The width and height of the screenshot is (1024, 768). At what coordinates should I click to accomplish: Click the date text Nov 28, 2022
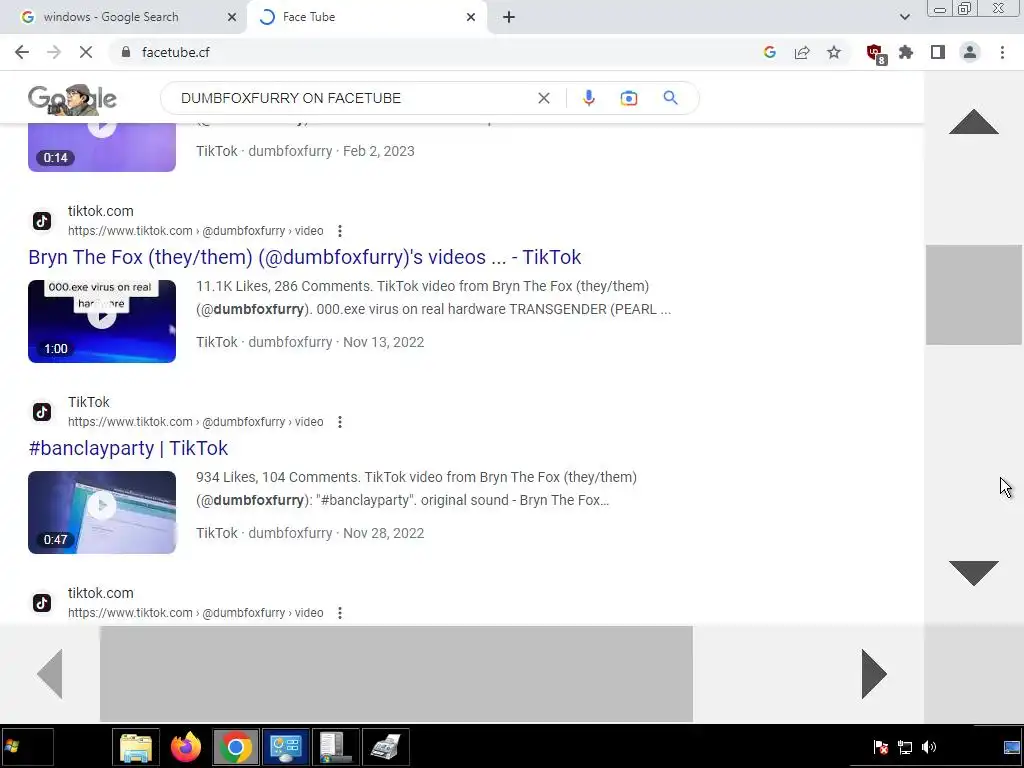pyautogui.click(x=383, y=533)
